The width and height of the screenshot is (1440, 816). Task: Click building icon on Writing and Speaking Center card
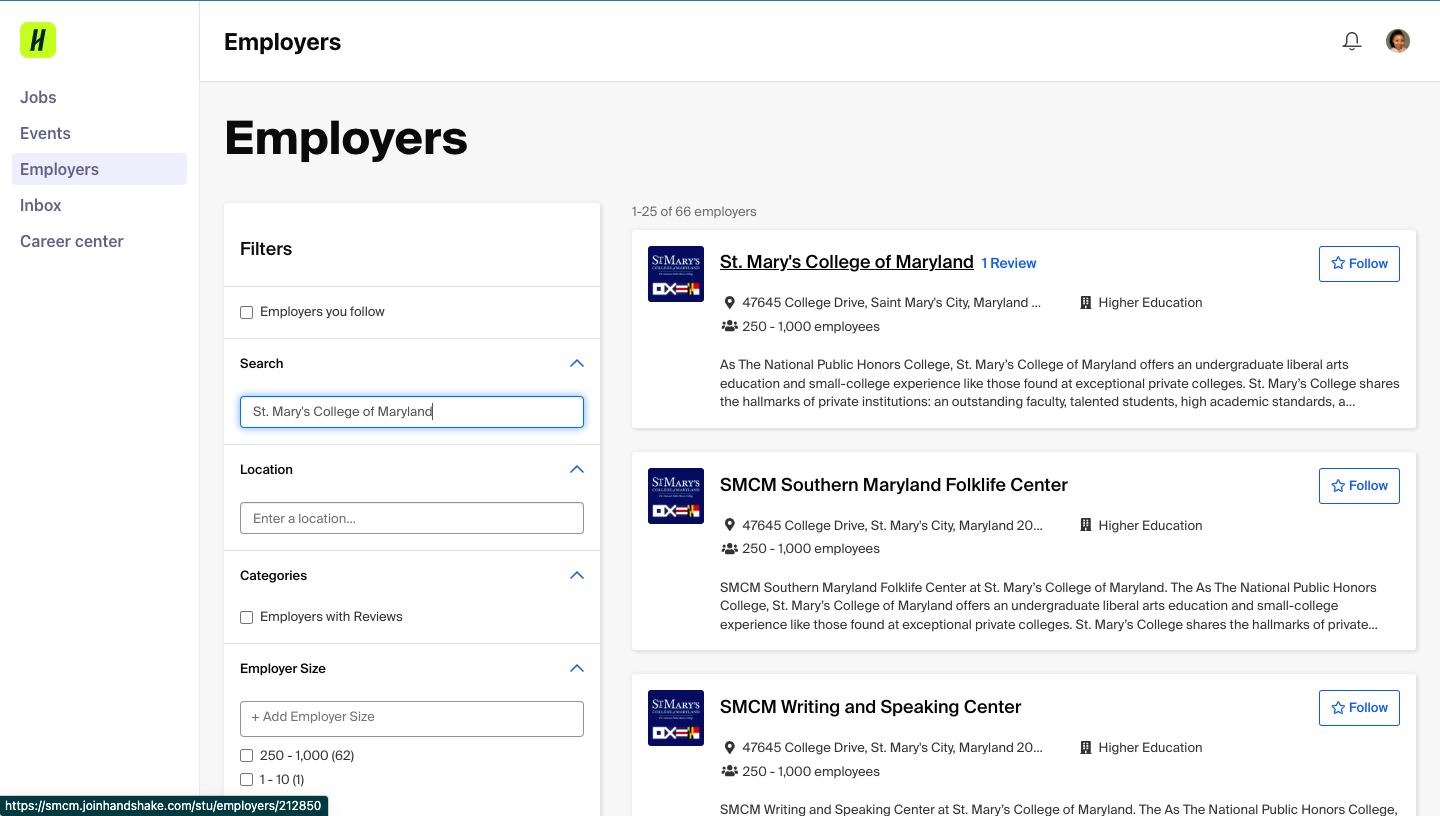coord(1086,747)
